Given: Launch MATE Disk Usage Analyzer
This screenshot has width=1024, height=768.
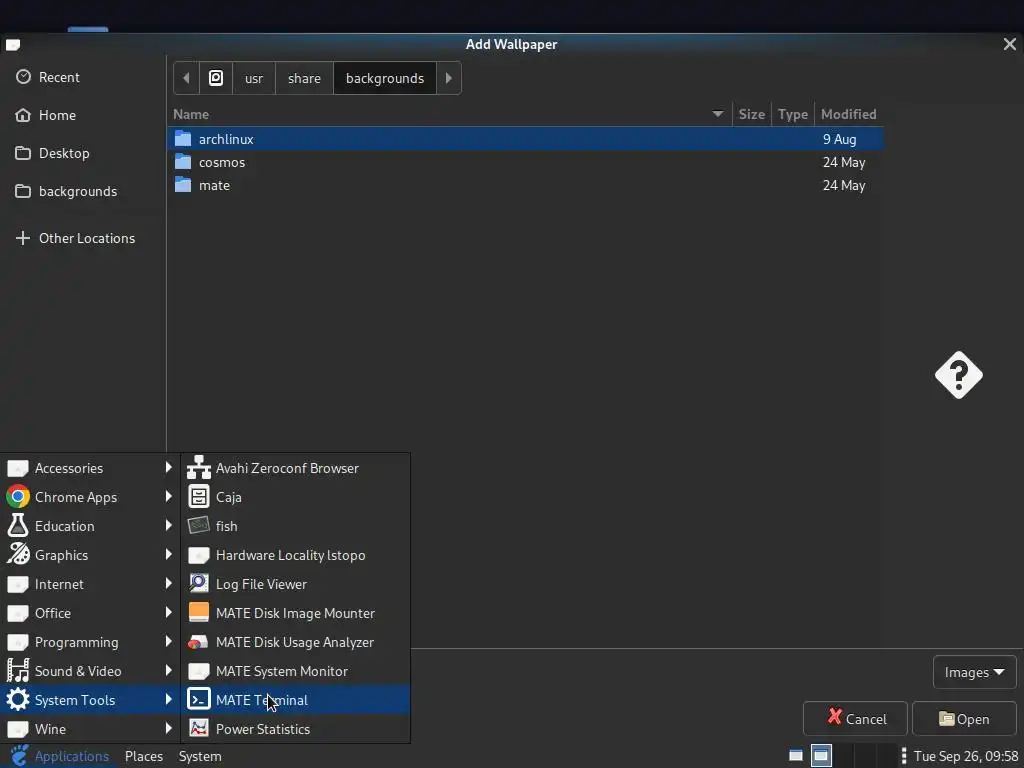Looking at the screenshot, I should [296, 642].
